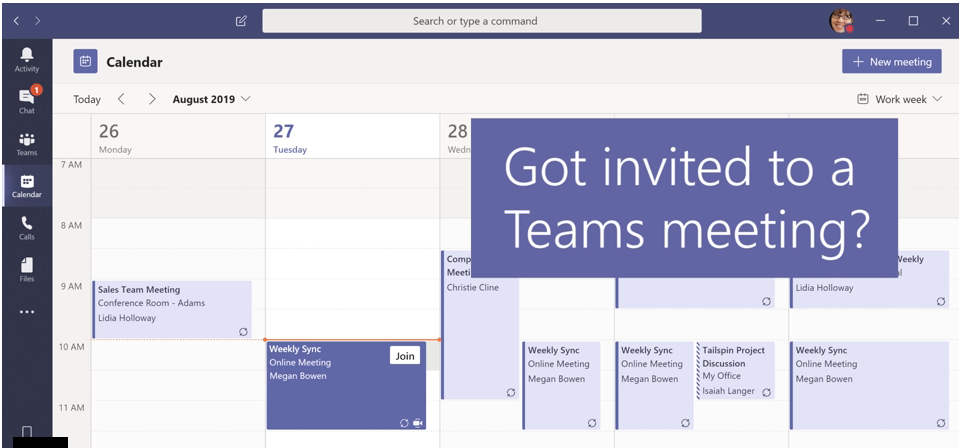Open the Tailspin Project Discussion event
Viewport: 959px width, 448px height.
click(x=735, y=371)
